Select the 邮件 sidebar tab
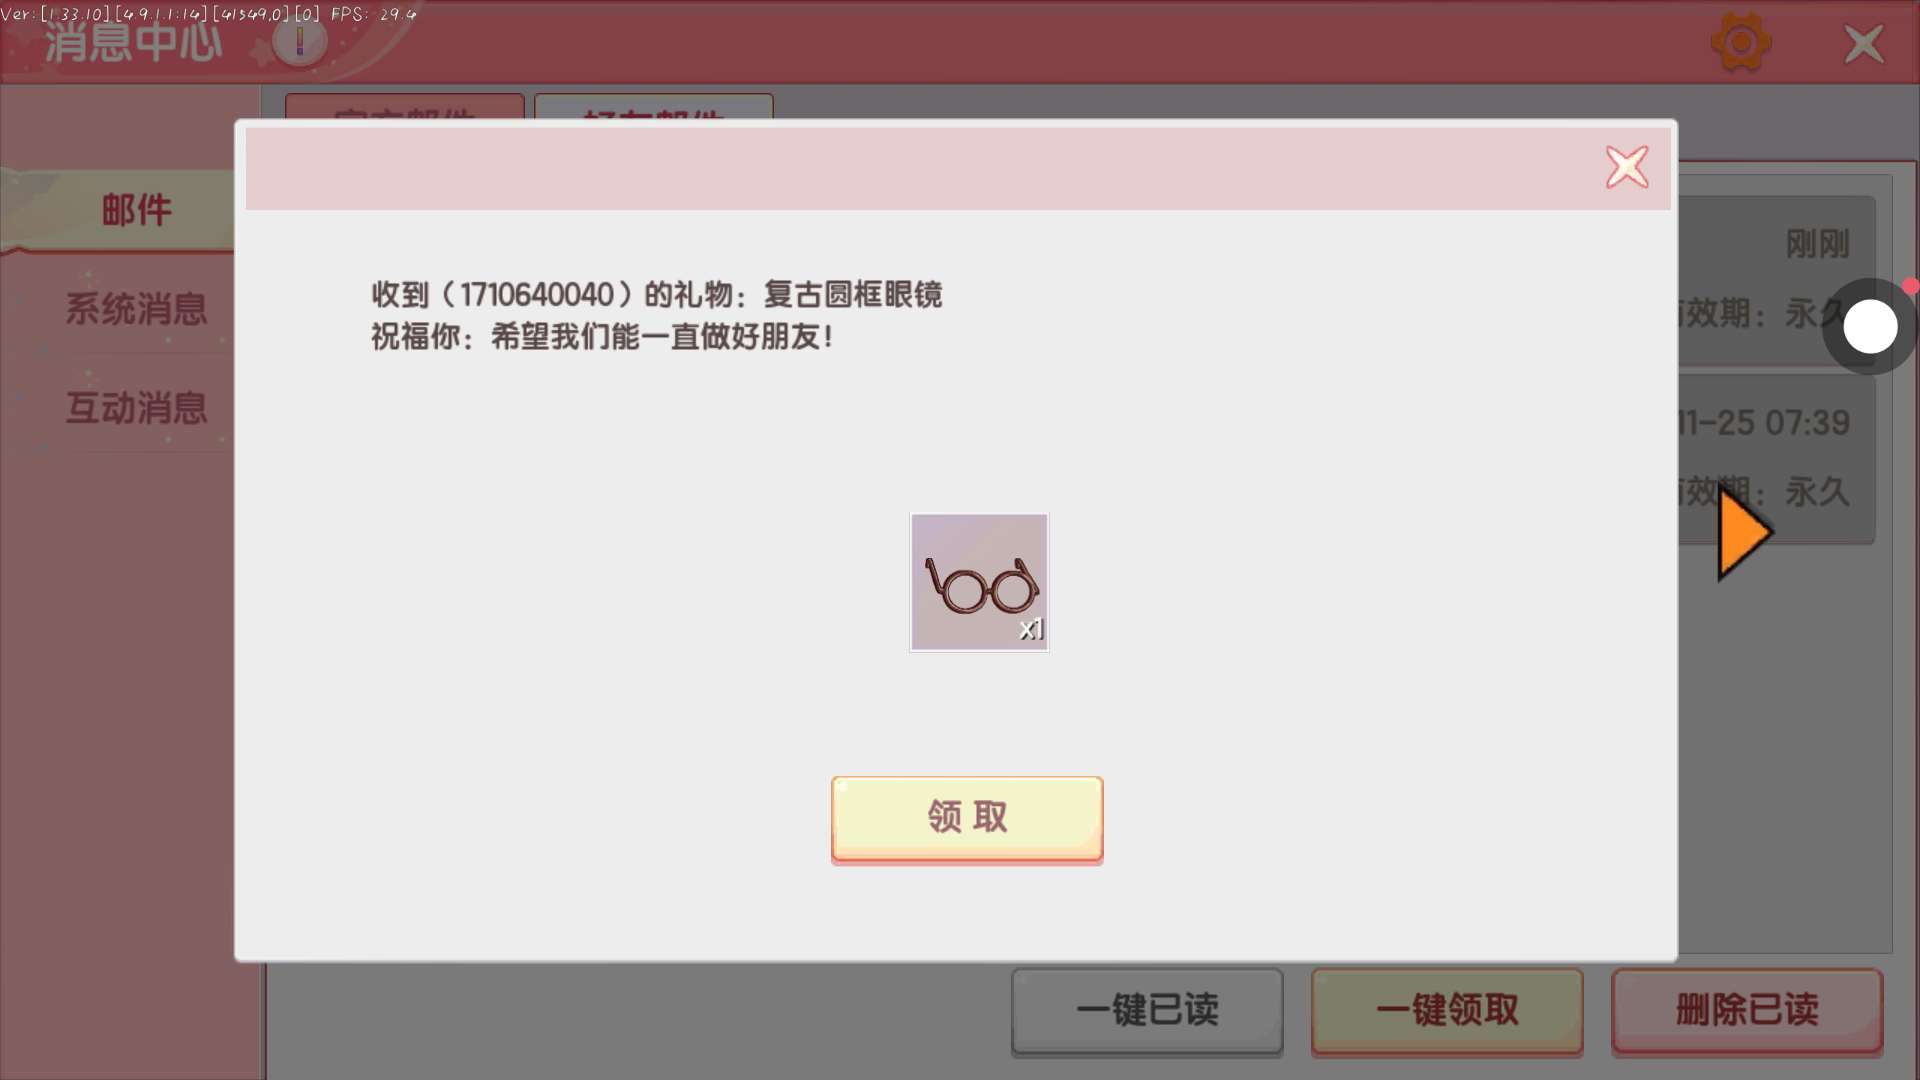 pyautogui.click(x=136, y=210)
